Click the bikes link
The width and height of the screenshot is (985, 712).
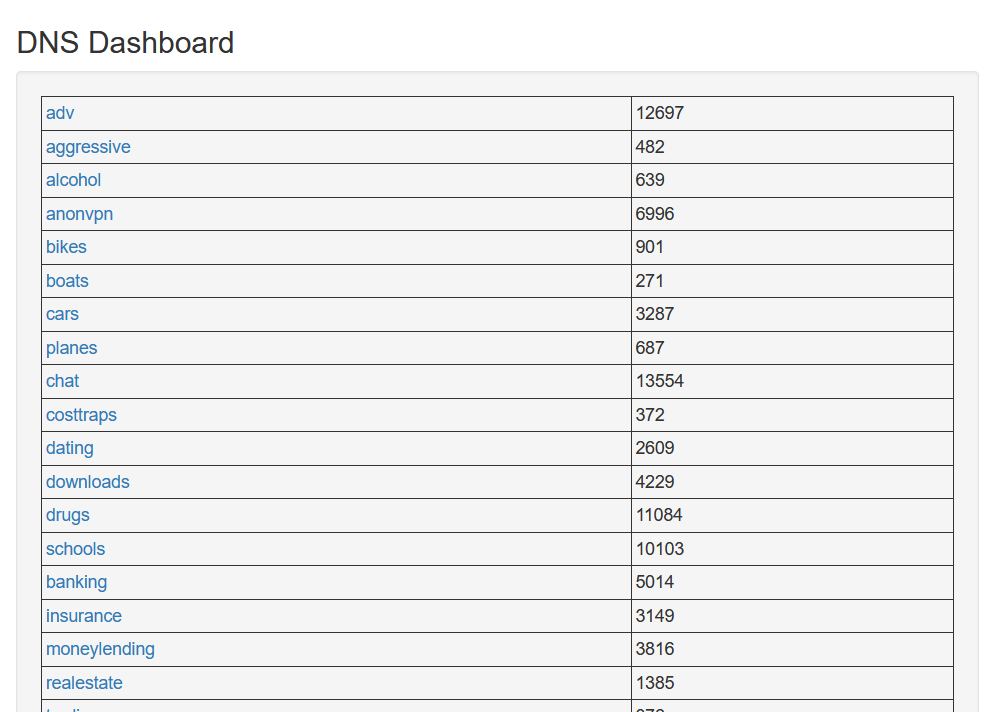[x=66, y=247]
